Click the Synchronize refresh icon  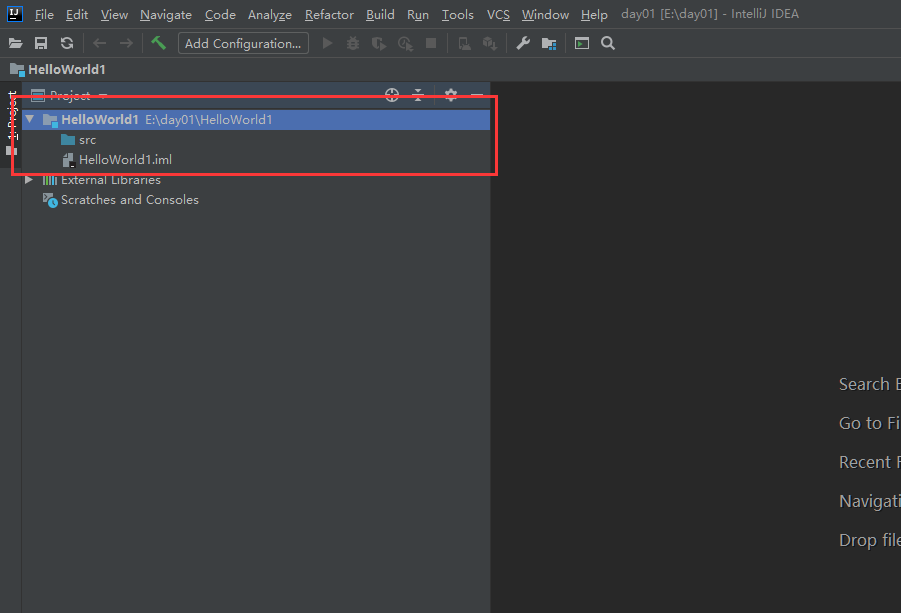tap(67, 43)
